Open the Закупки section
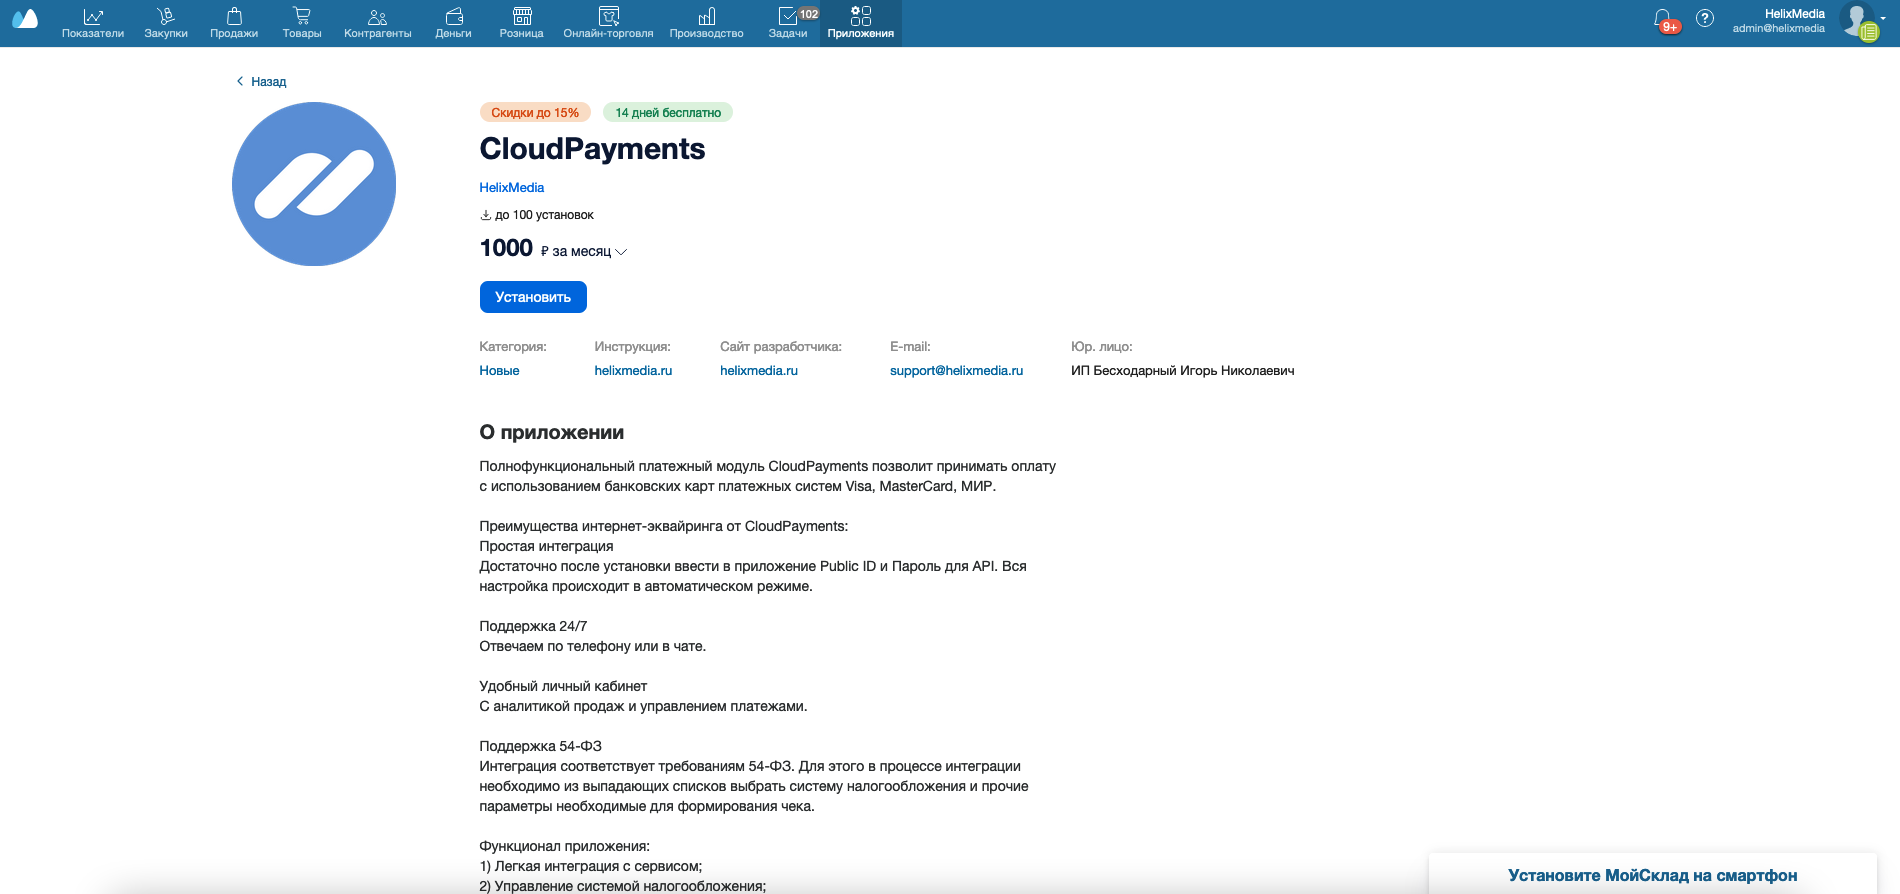Screen dimensions: 1900x894 click(x=166, y=23)
